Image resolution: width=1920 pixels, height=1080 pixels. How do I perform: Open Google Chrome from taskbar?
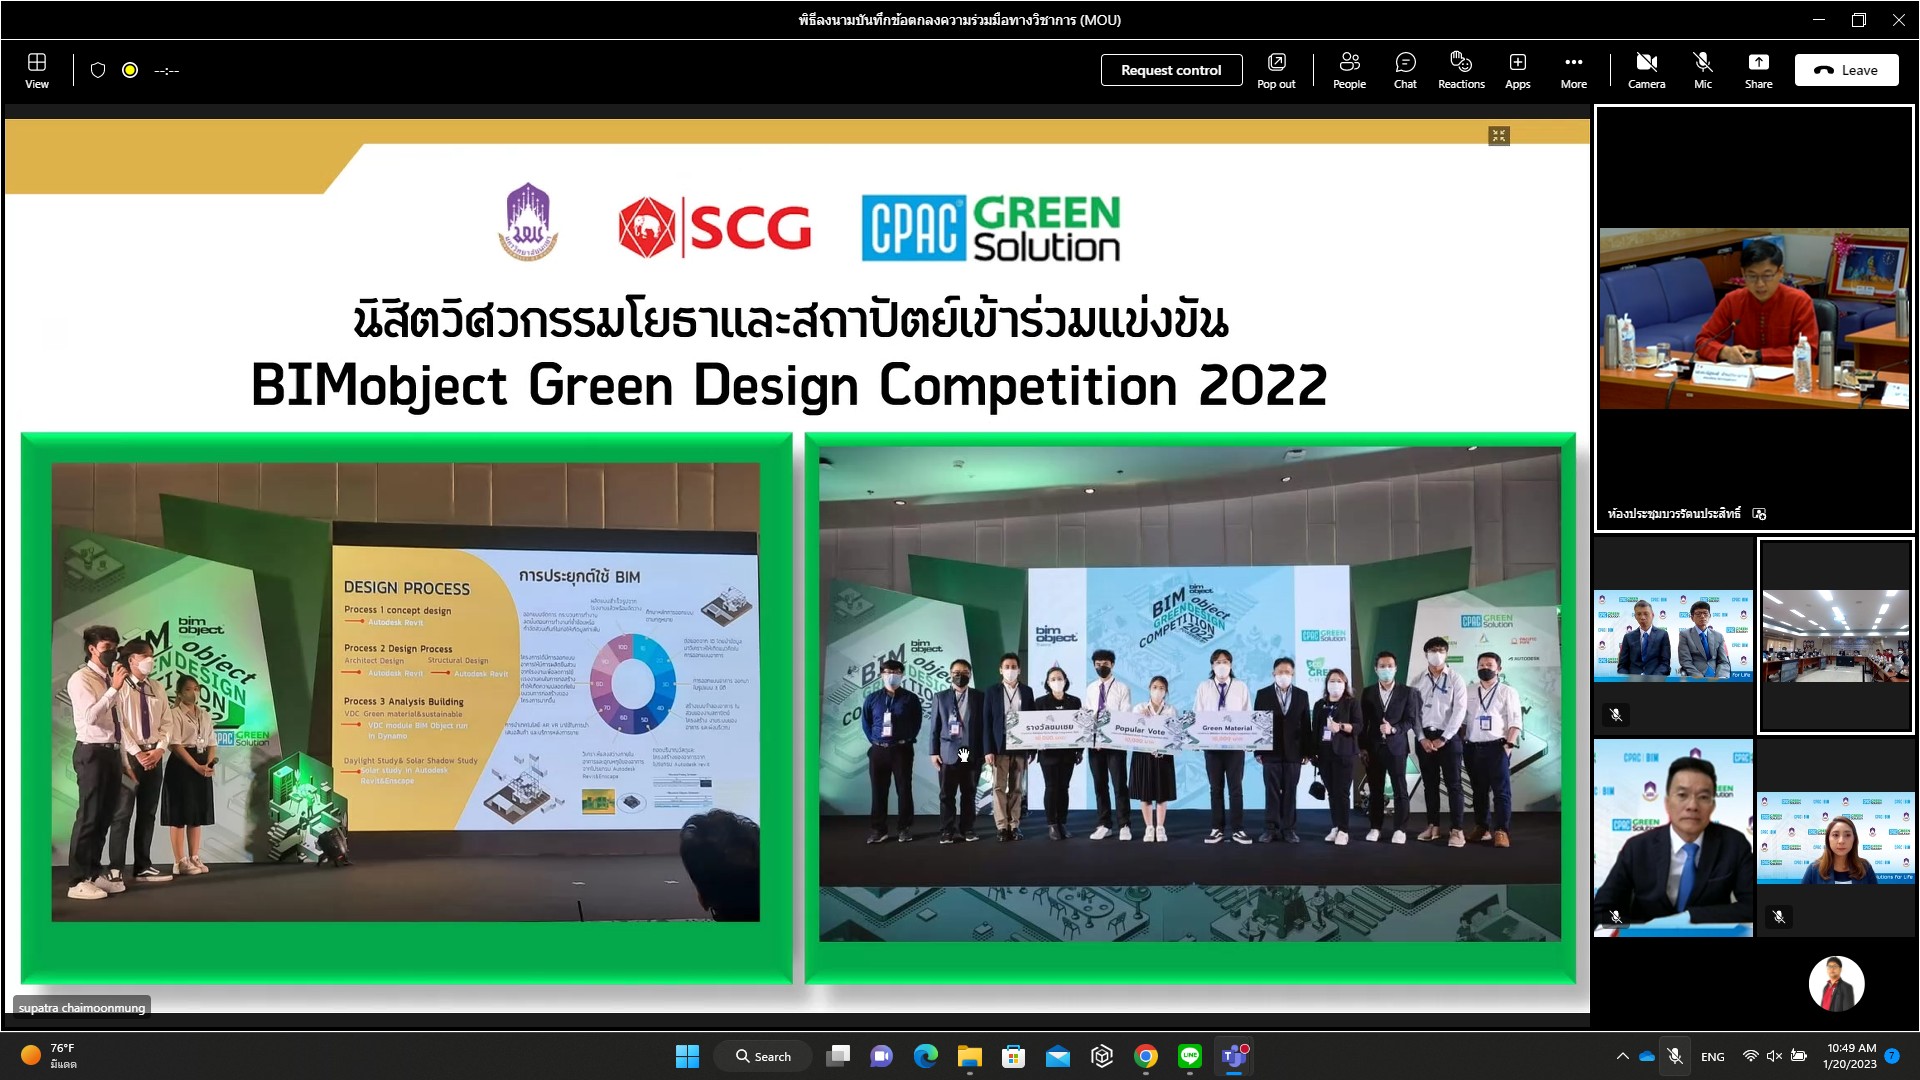pyautogui.click(x=1145, y=1056)
